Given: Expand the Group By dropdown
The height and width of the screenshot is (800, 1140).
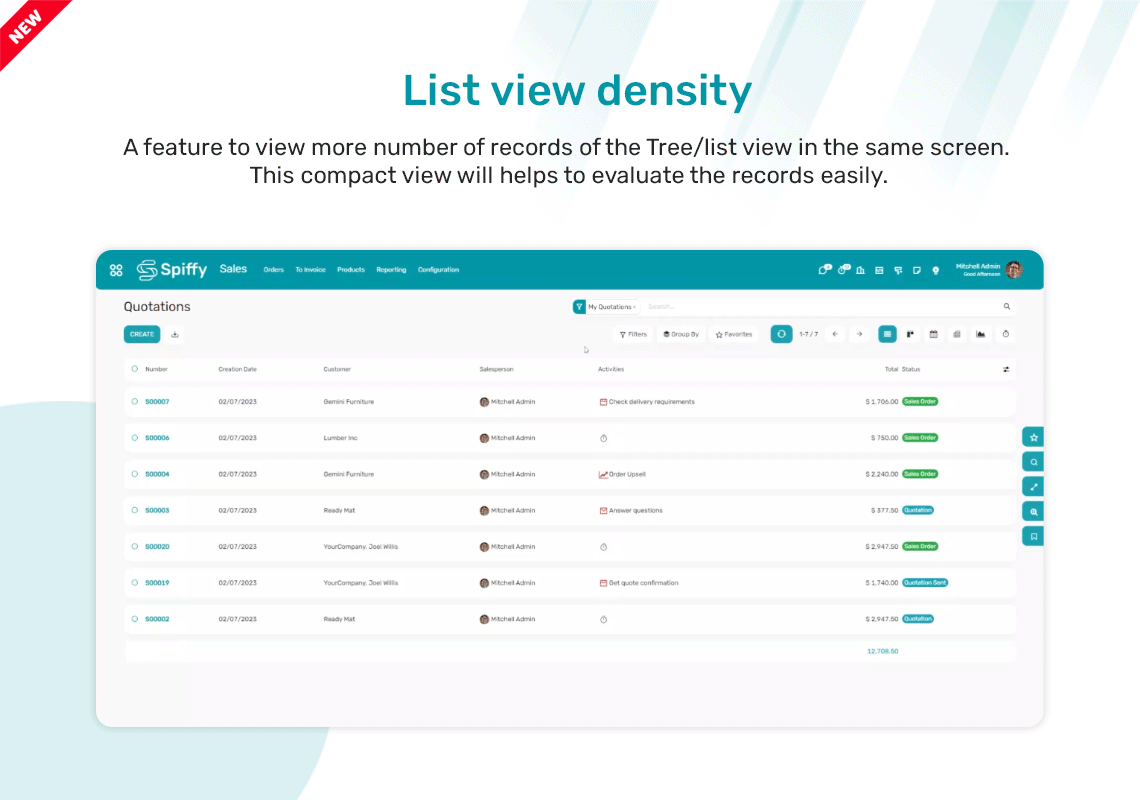Looking at the screenshot, I should coord(681,334).
